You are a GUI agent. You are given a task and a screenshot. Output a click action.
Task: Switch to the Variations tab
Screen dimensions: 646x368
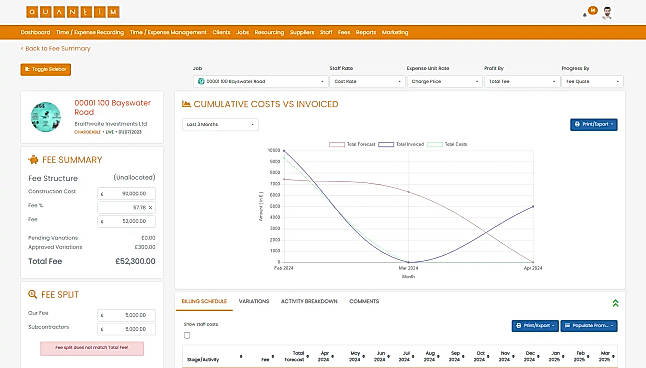254,301
